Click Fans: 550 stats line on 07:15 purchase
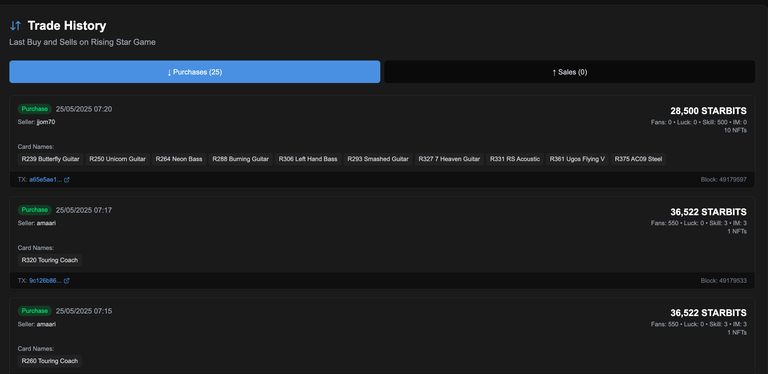This screenshot has height=374, width=768. [x=699, y=324]
